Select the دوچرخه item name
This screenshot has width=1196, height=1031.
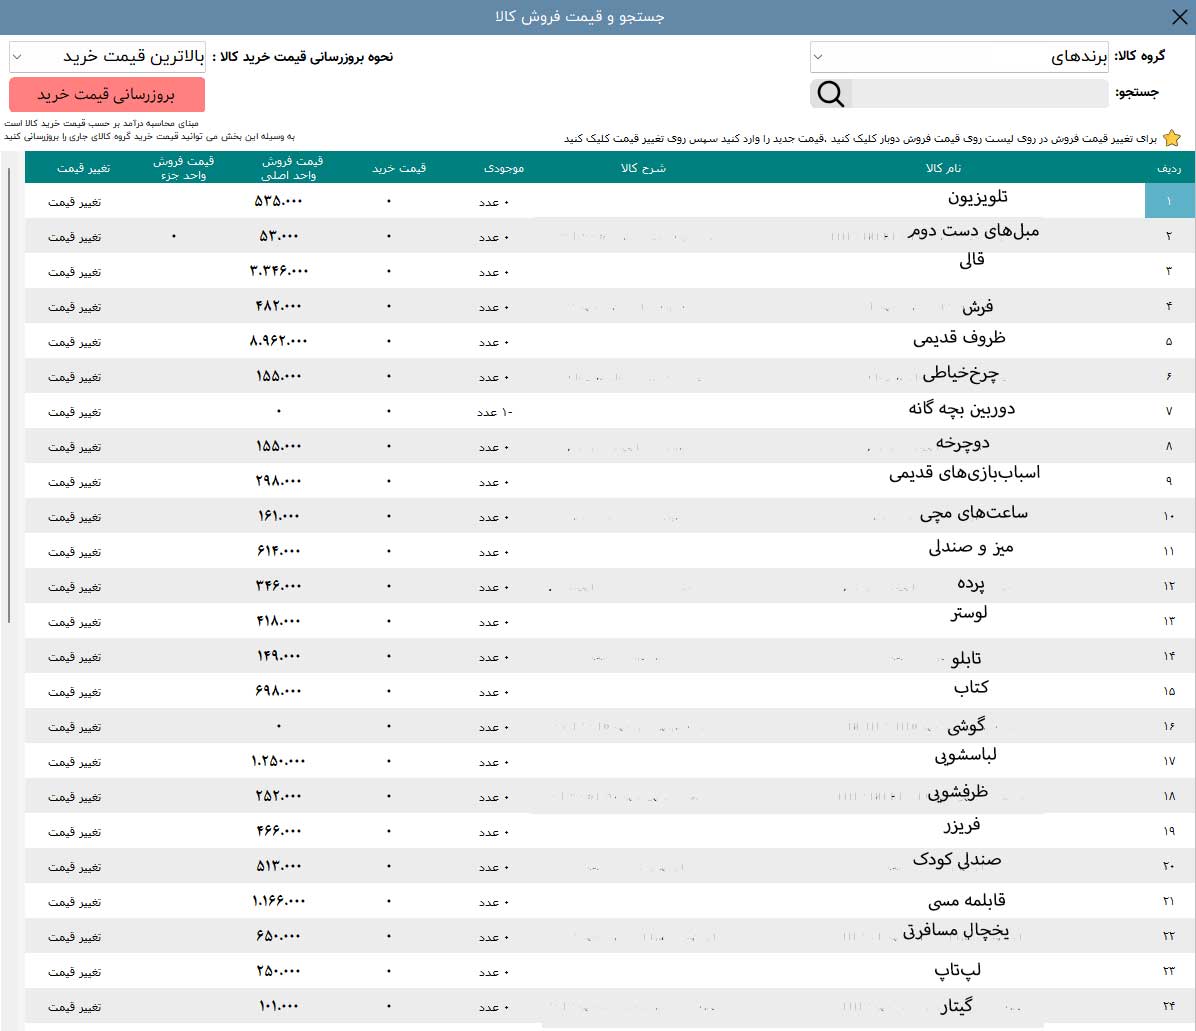pyautogui.click(x=963, y=443)
